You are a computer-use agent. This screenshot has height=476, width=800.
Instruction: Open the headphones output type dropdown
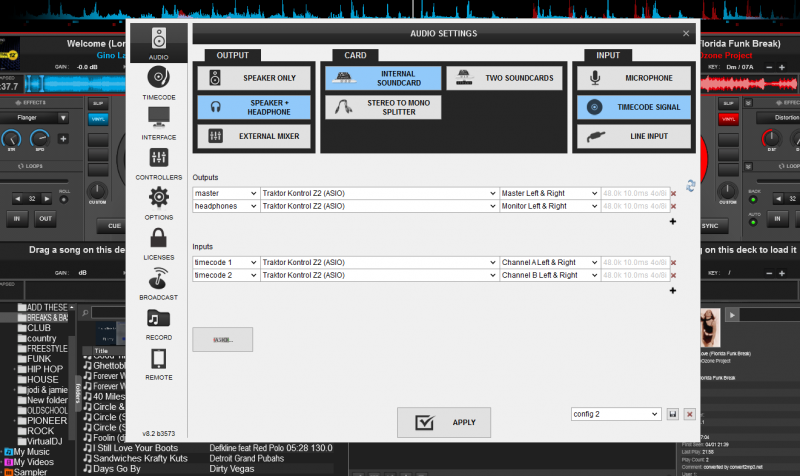(226, 206)
